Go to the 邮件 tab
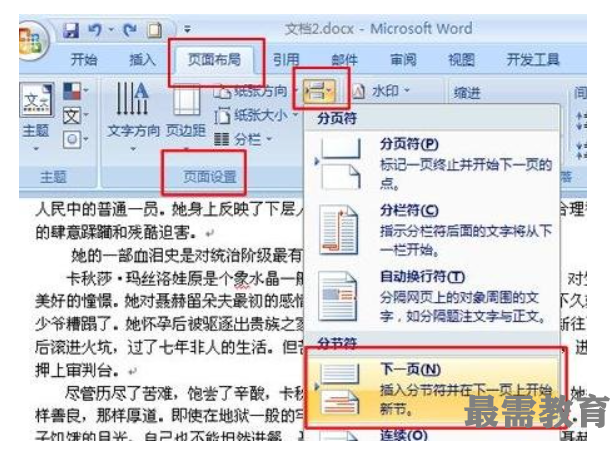This screenshot has height=451, width=616. pyautogui.click(x=345, y=59)
